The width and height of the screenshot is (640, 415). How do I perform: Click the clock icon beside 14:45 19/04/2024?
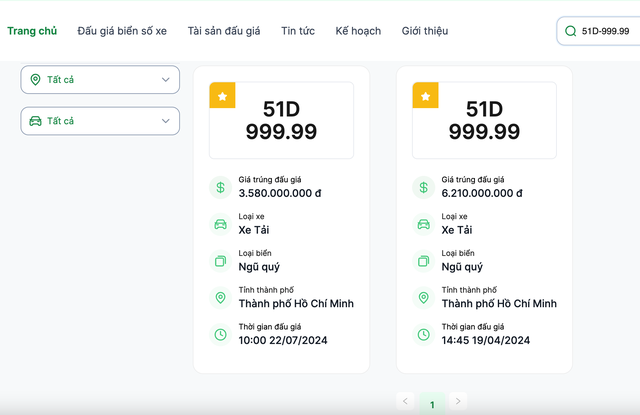coord(424,334)
